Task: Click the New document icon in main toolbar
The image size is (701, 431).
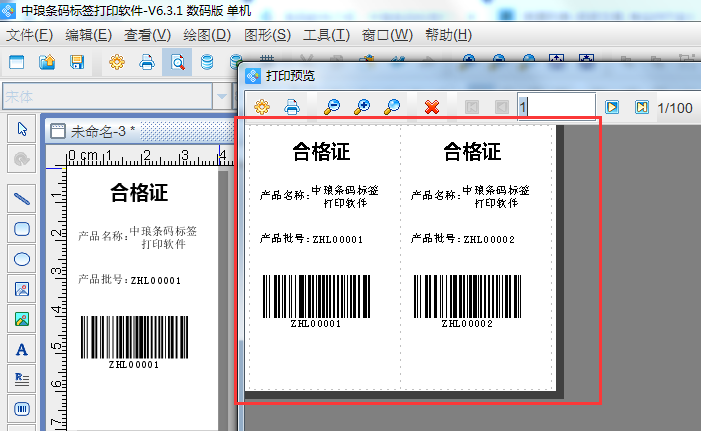Action: coord(16,63)
